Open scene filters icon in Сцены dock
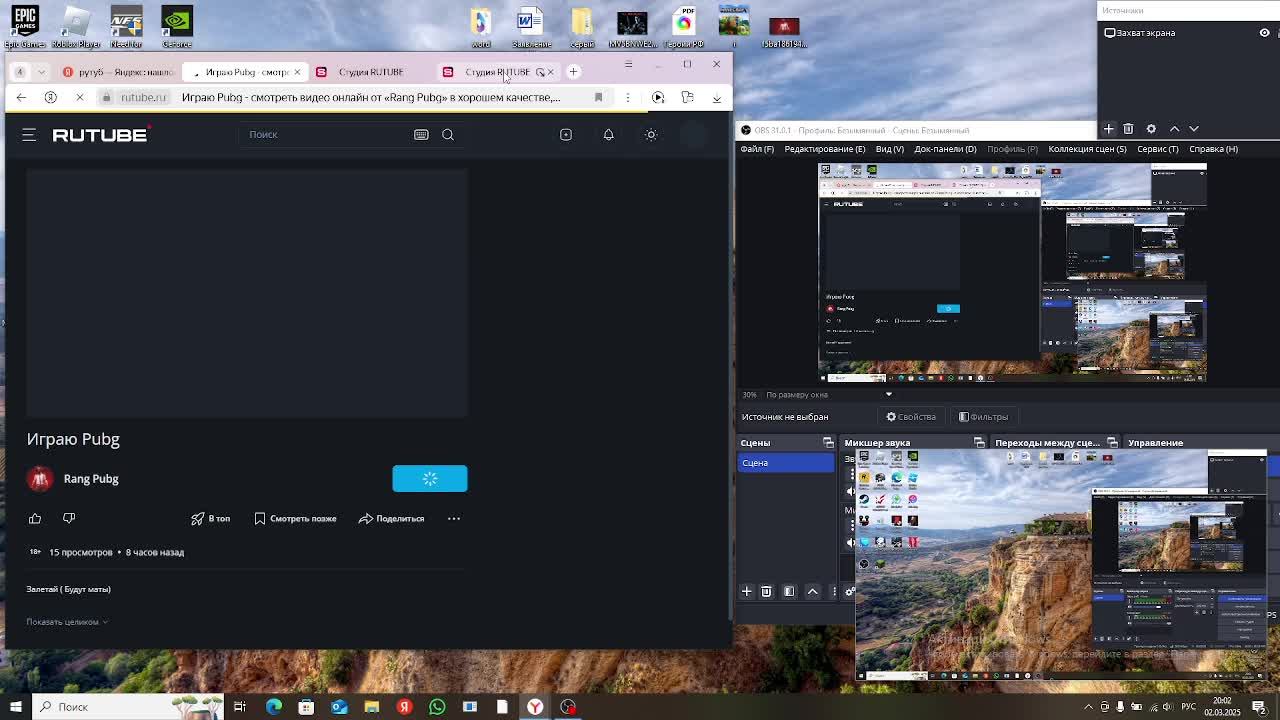This screenshot has width=1280, height=720. tap(789, 592)
